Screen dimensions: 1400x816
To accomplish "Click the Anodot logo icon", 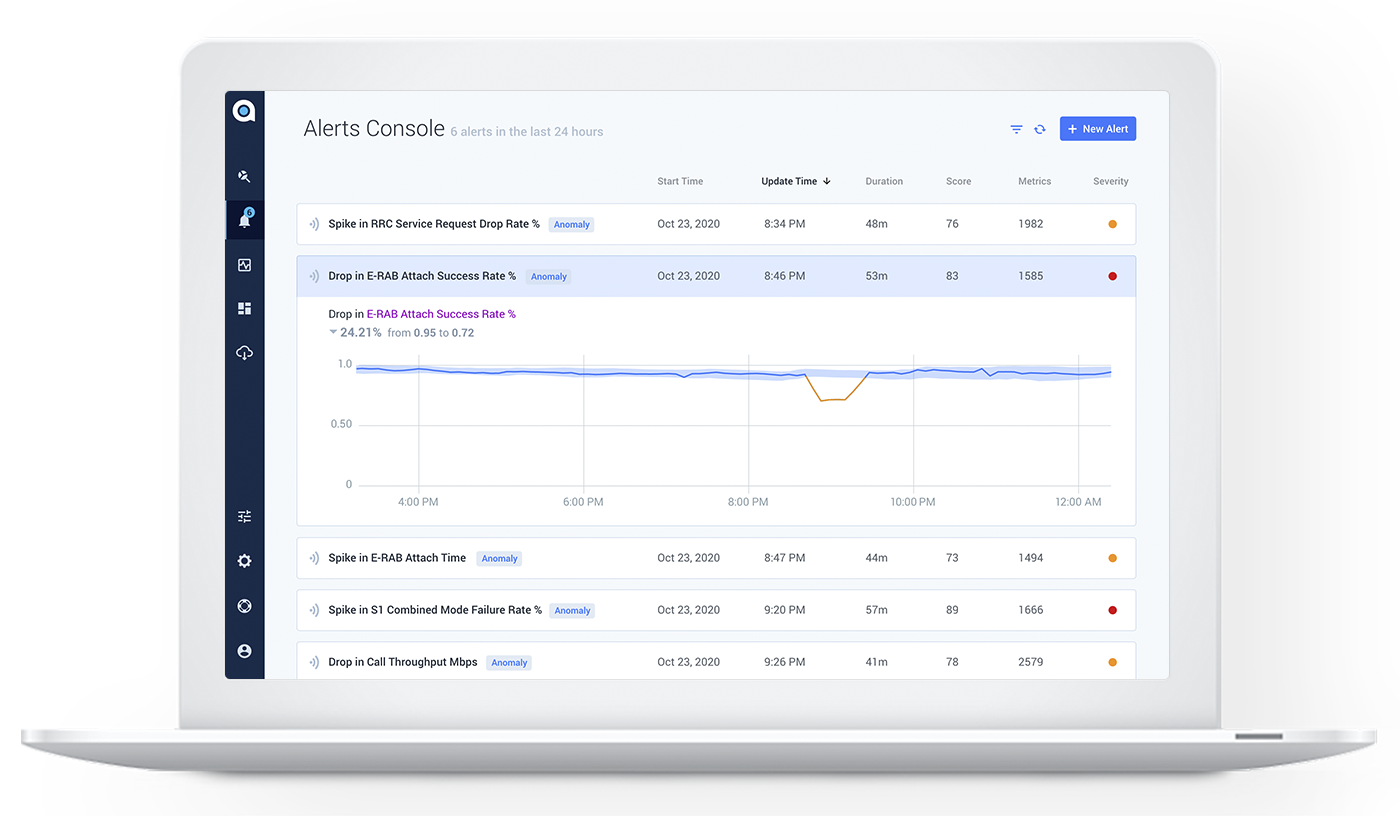I will point(244,111).
